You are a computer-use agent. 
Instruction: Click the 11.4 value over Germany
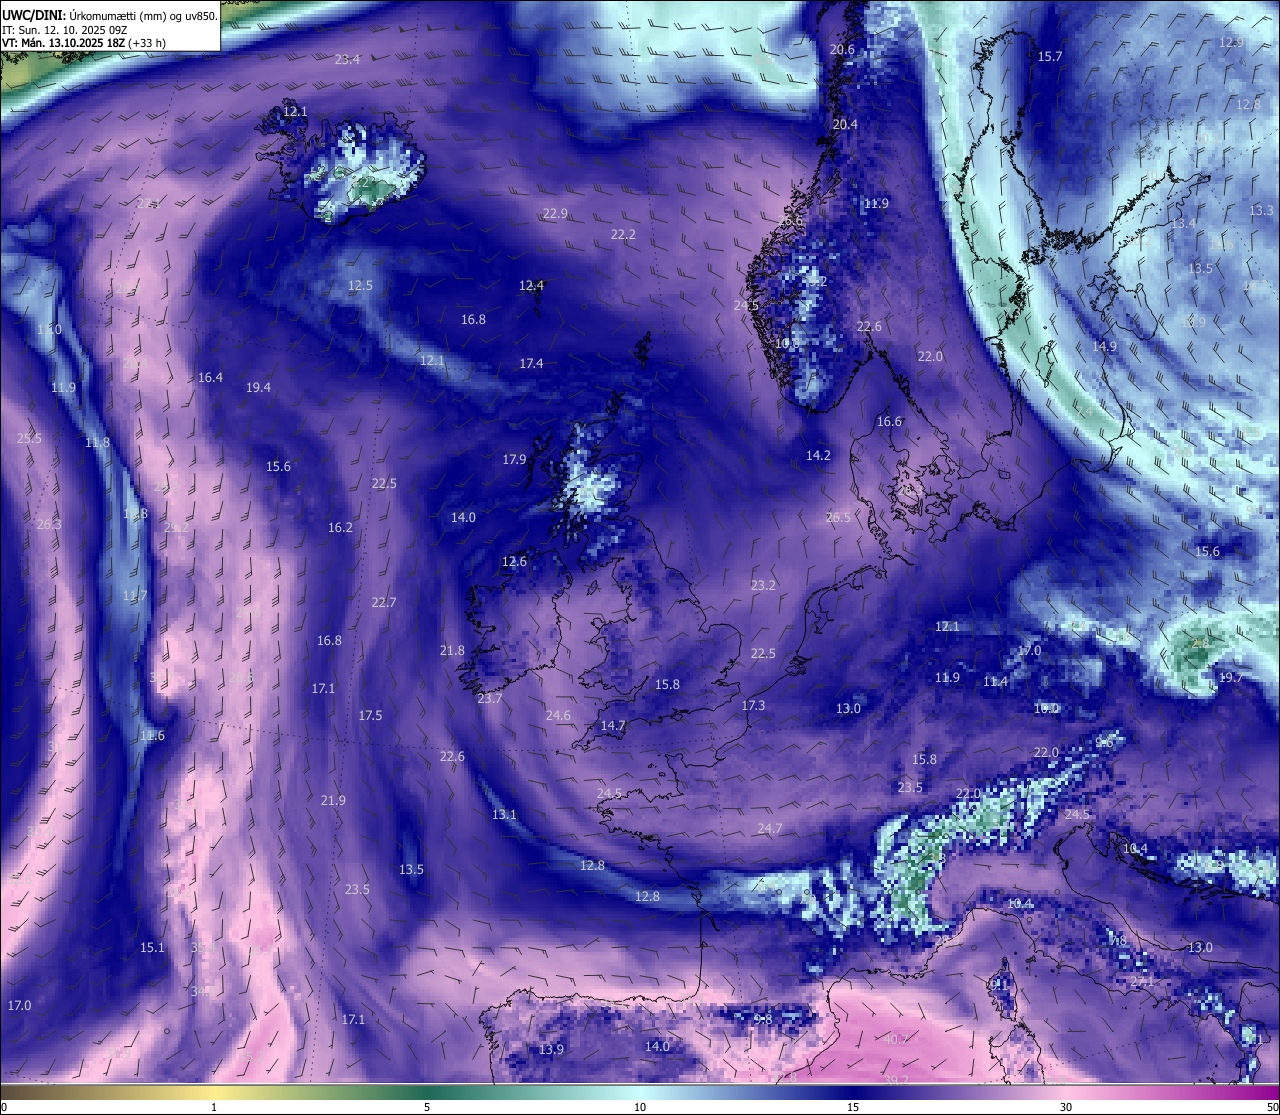995,682
